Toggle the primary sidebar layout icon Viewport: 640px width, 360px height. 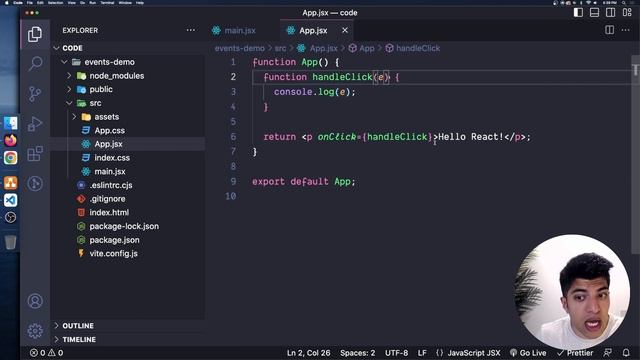click(578, 13)
